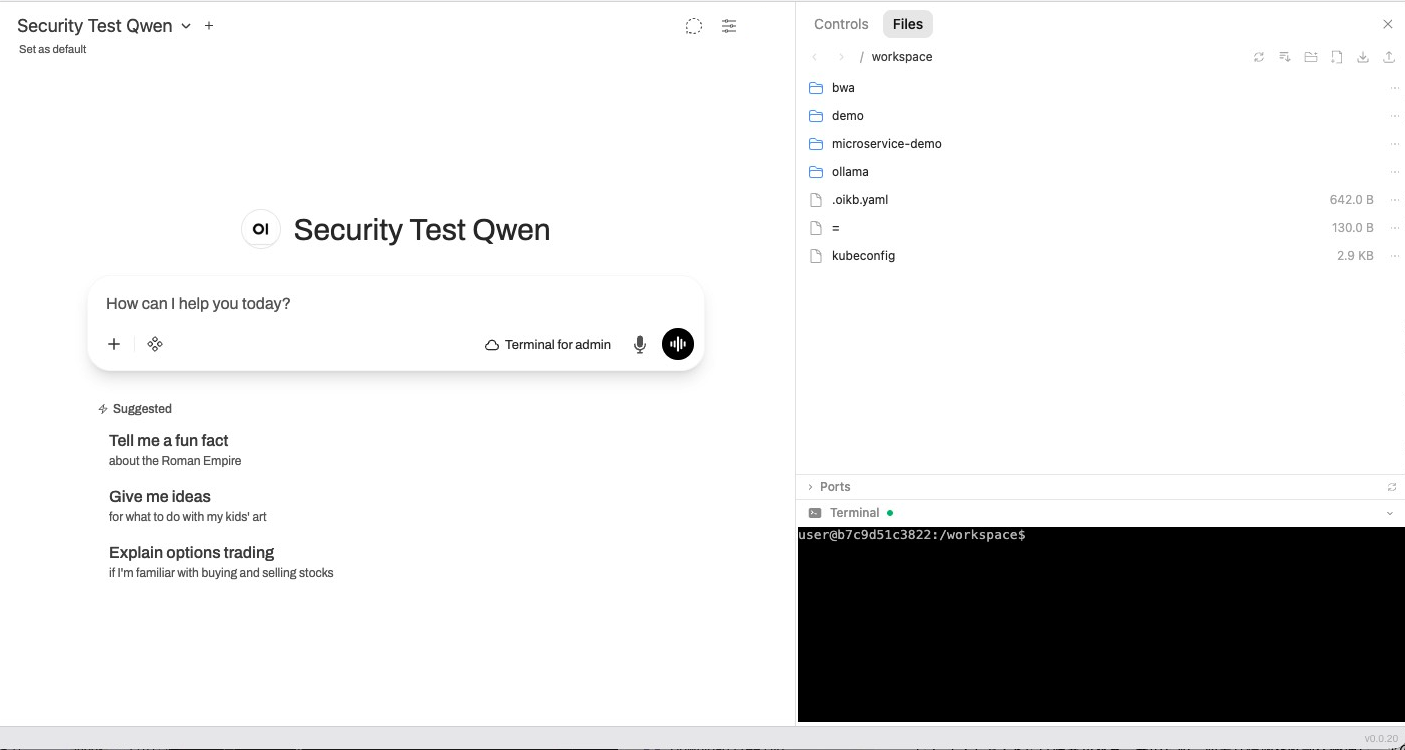Viewport: 1405px width, 750px height.
Task: Open the attachment plus menu in chat box
Action: click(x=114, y=344)
